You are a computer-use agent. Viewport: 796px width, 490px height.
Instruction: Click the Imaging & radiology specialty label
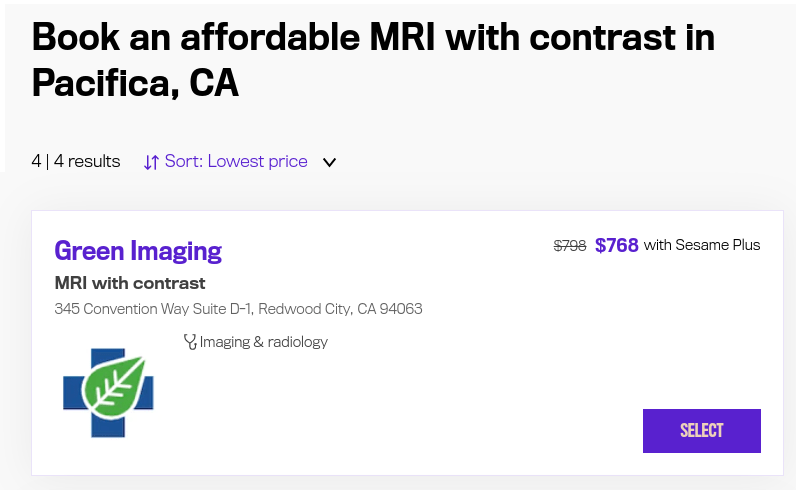pyautogui.click(x=263, y=342)
